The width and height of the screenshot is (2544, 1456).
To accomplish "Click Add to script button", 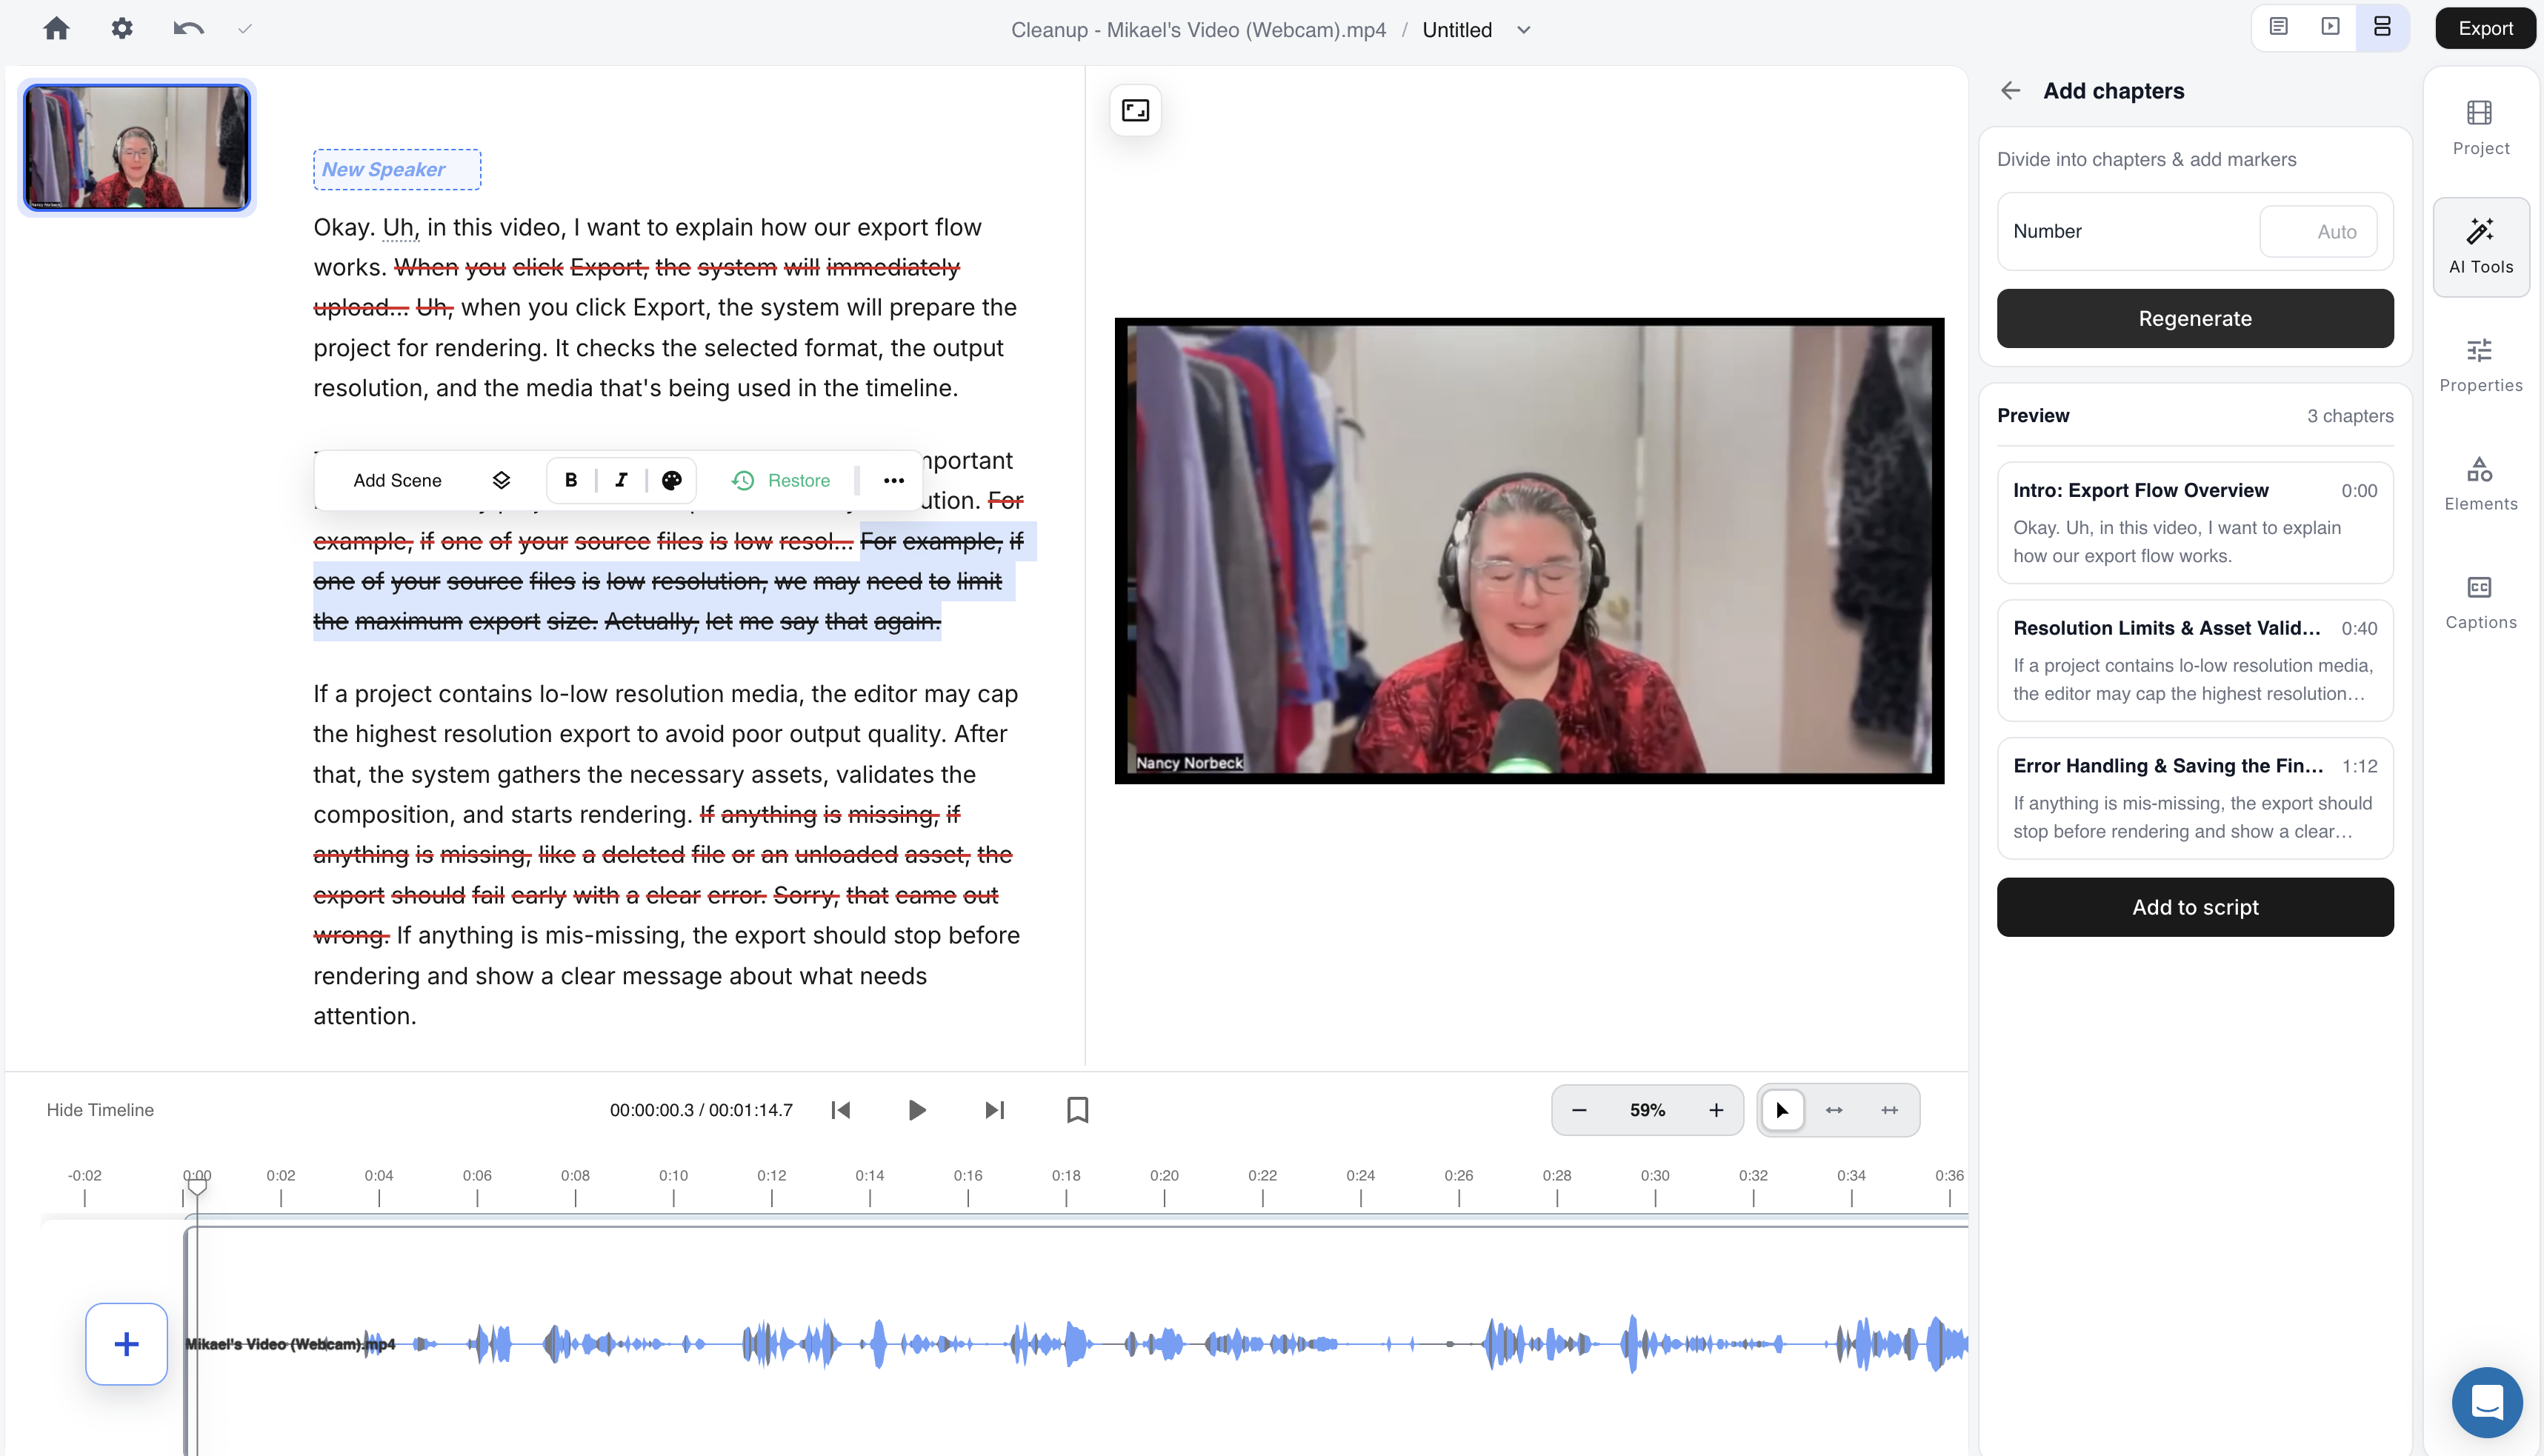I will click(2194, 907).
